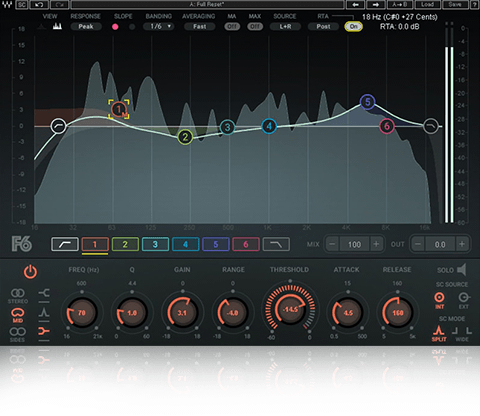Click the Gain knob showing 3.1
The width and height of the screenshot is (480, 416).
(182, 313)
